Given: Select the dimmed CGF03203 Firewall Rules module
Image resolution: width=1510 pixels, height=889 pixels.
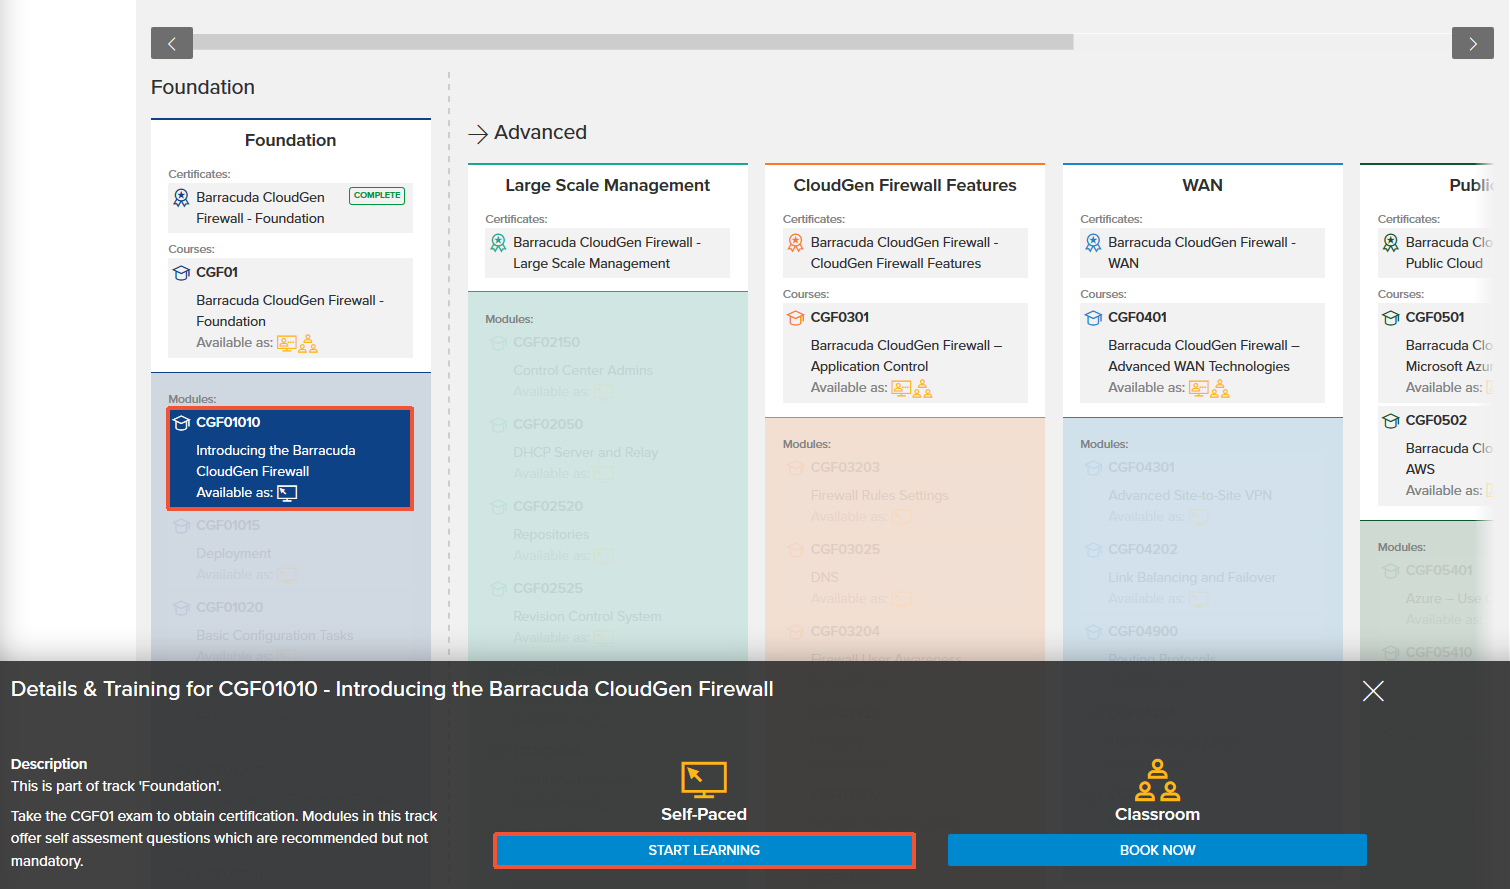Looking at the screenshot, I should coord(905,492).
